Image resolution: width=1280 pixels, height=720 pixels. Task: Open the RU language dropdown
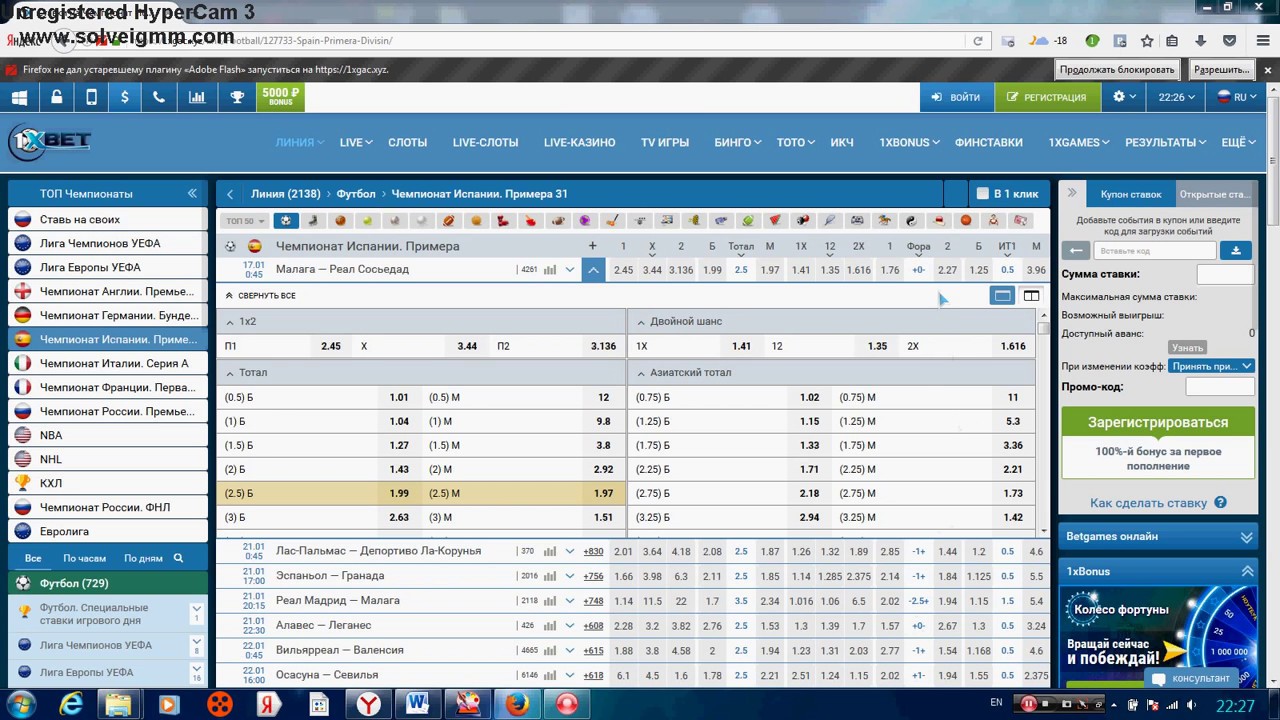[1237, 97]
